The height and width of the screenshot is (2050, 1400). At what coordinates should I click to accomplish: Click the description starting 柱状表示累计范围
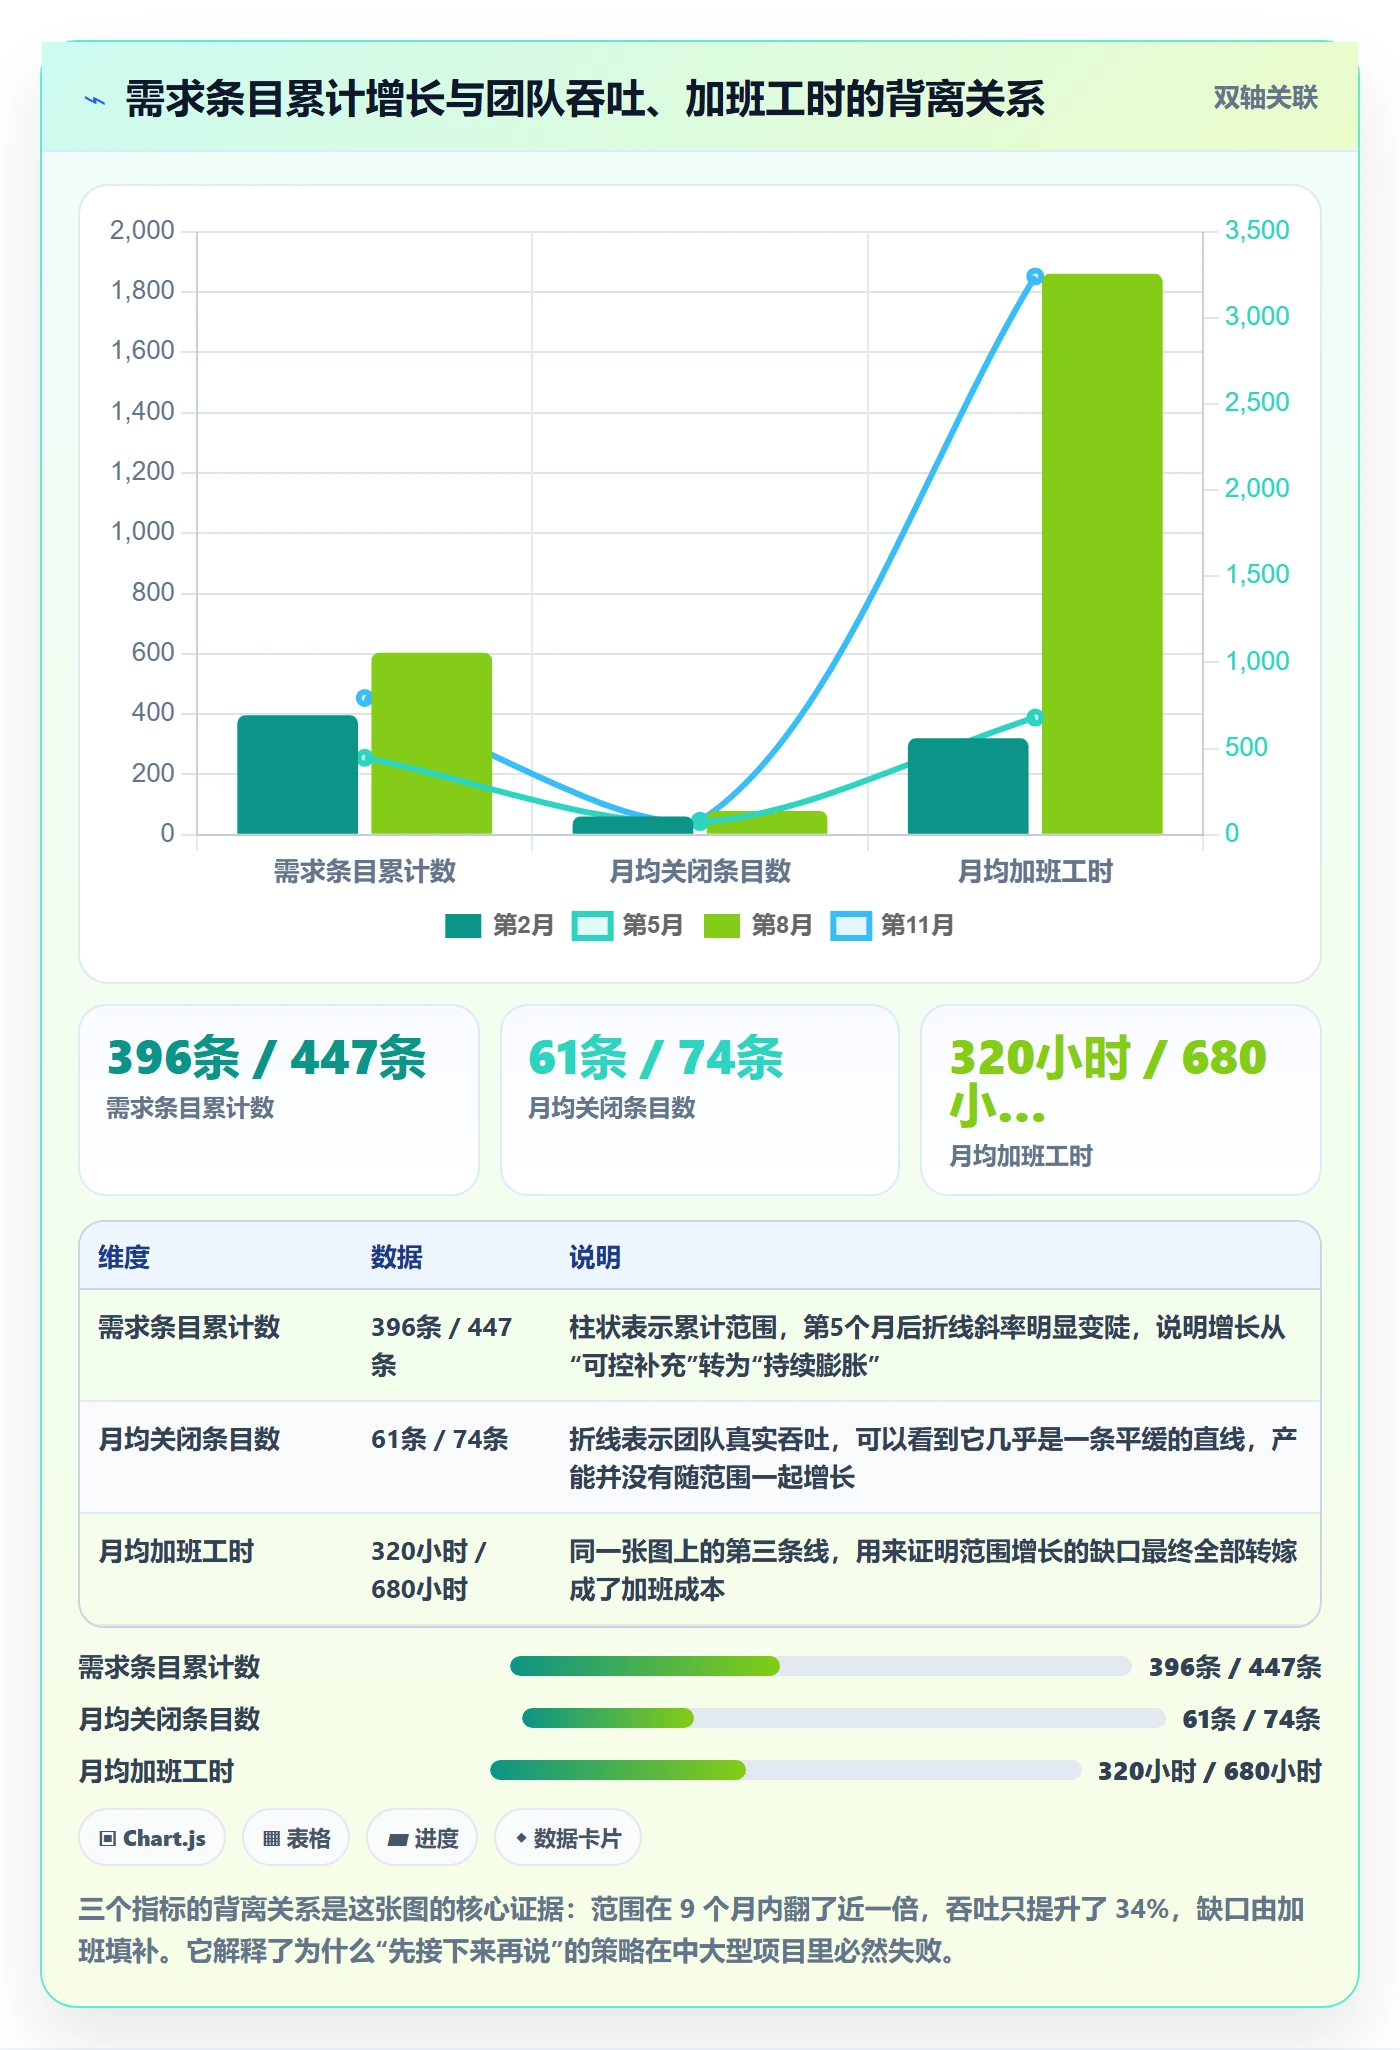click(927, 1346)
